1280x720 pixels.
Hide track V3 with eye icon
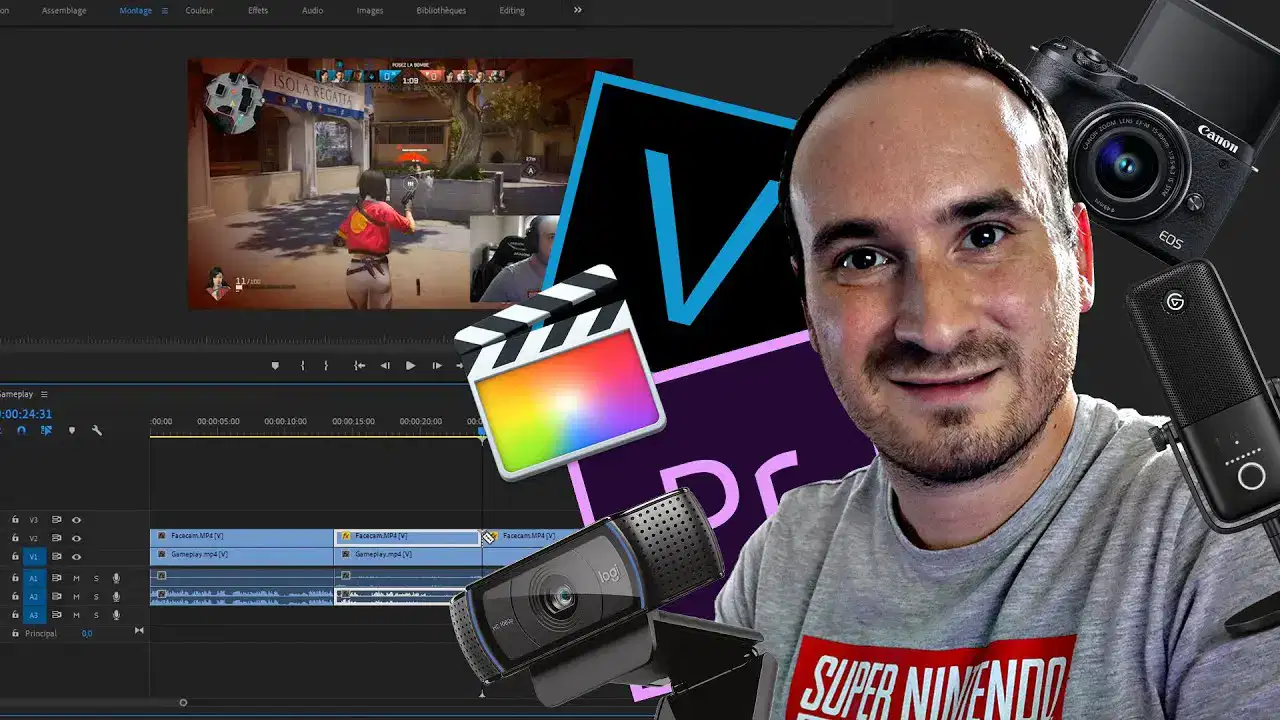[x=76, y=520]
